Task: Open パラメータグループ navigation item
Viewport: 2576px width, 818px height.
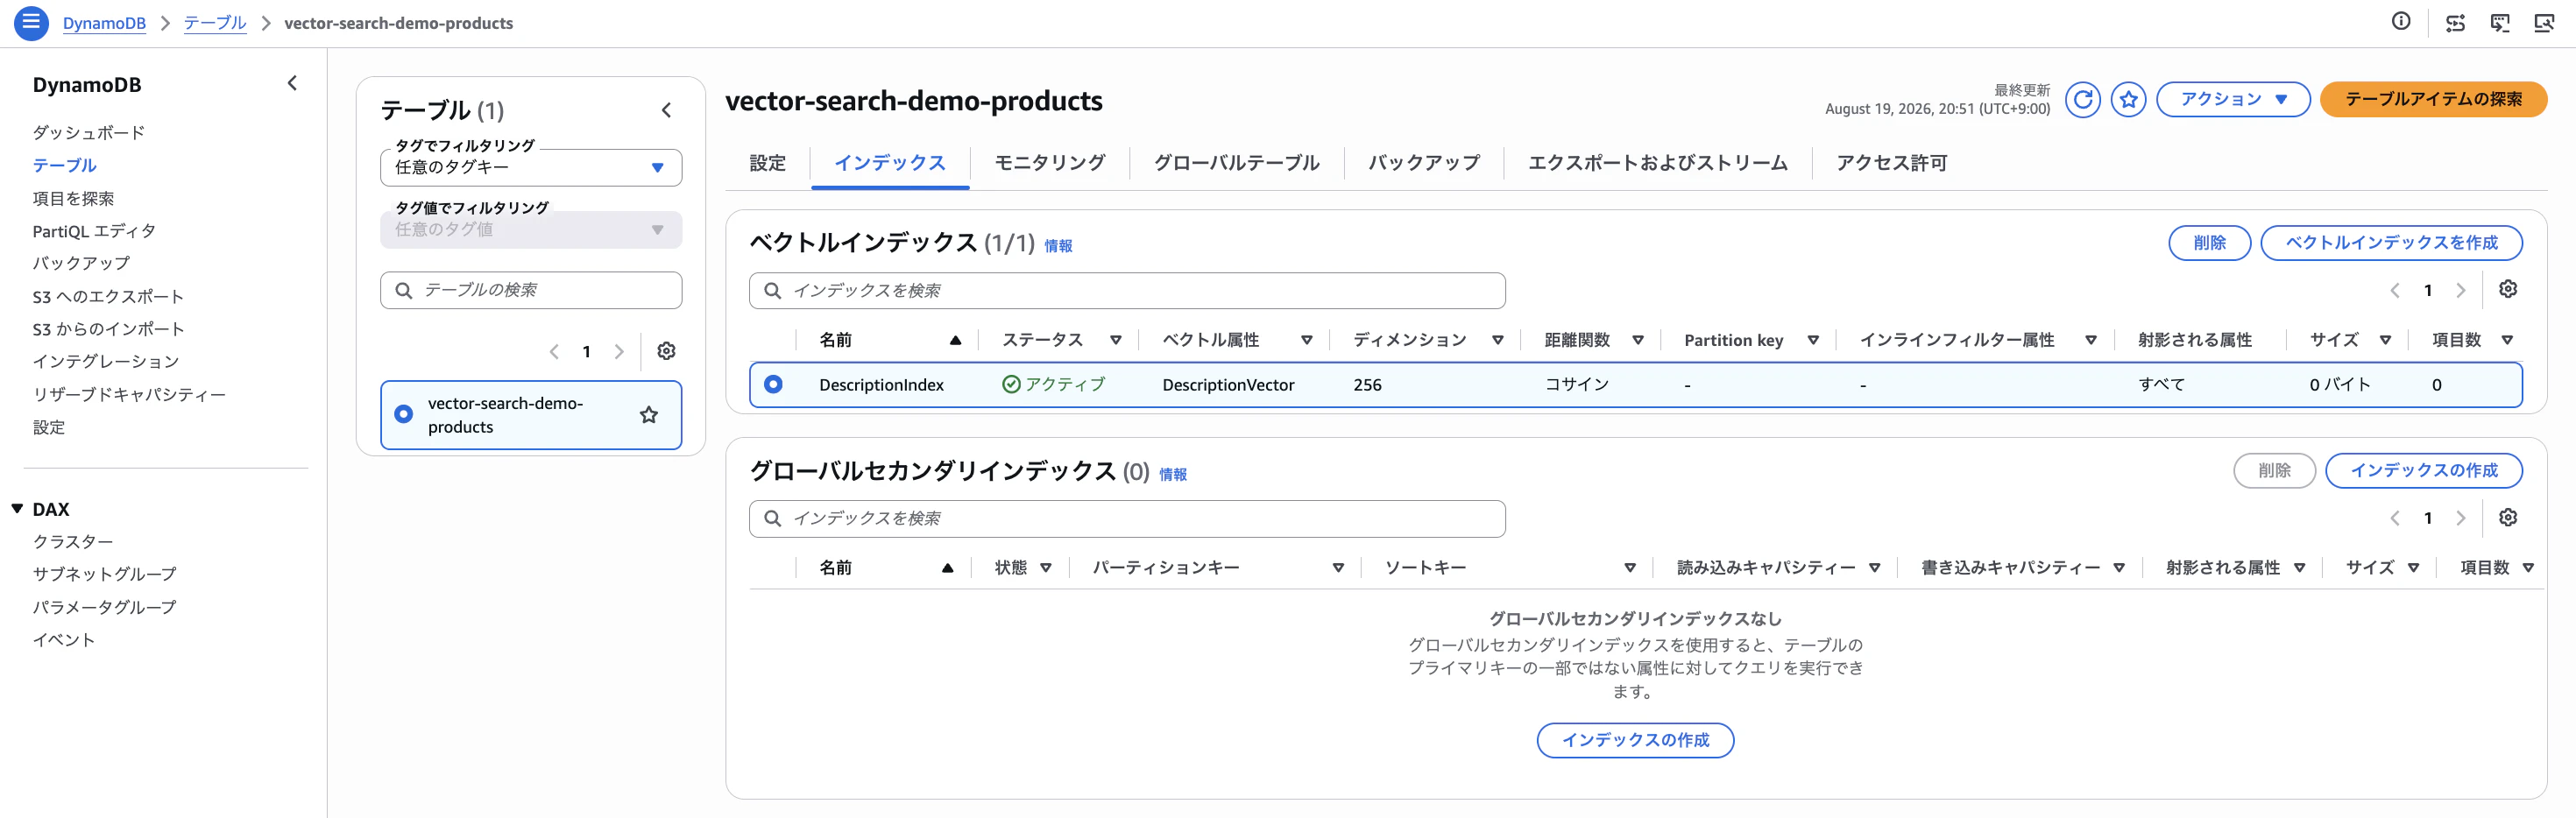Action: click(x=104, y=607)
